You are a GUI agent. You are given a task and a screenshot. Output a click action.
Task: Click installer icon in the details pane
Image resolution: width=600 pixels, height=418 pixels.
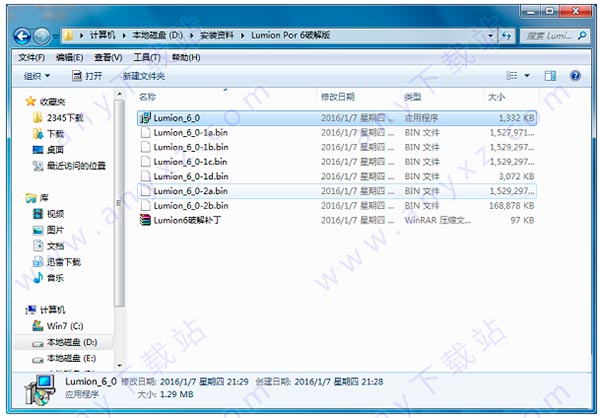(40, 390)
